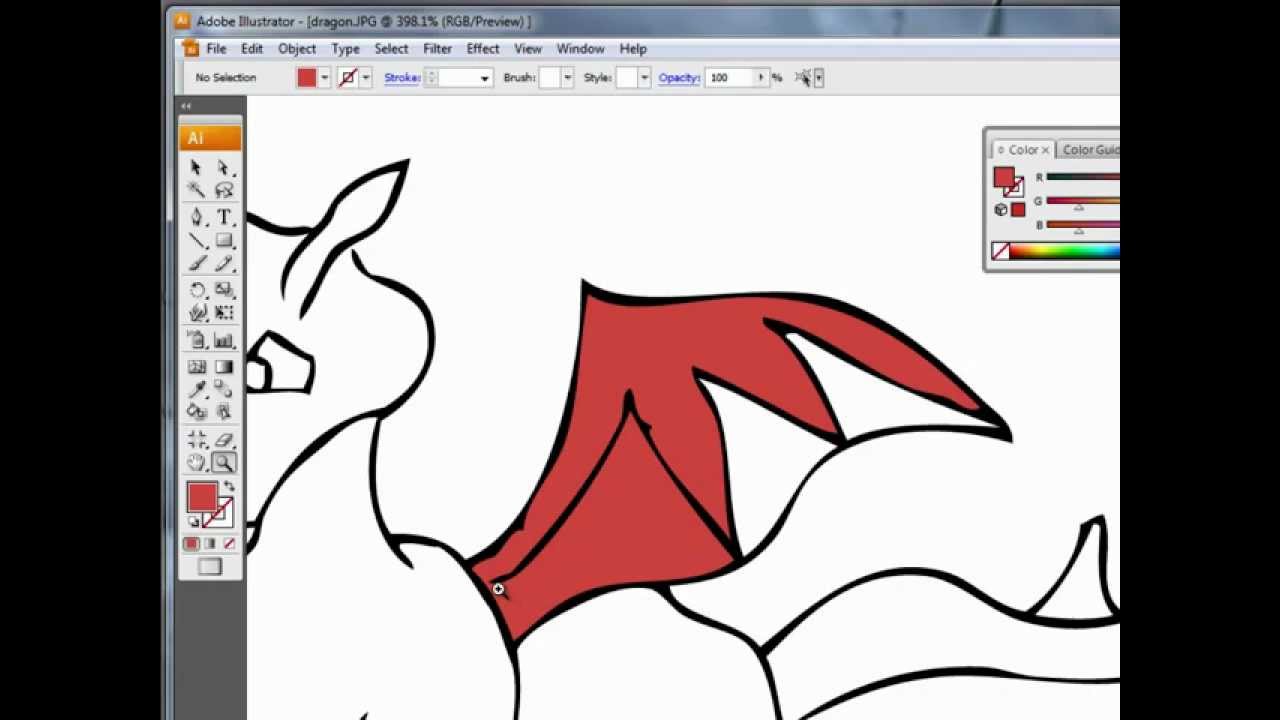
Task: Choose the Live Paint Selection tool
Action: pos(223,411)
